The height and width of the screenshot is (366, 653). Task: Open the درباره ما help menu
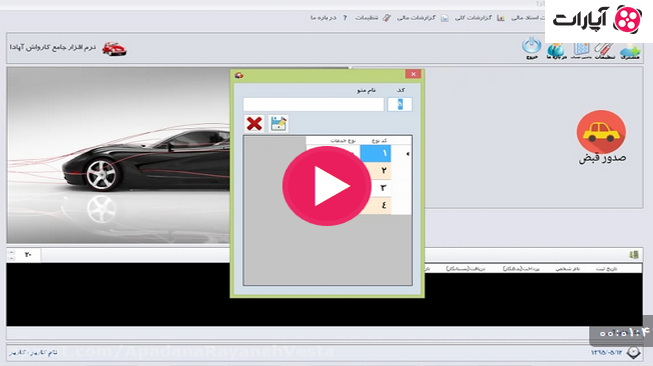tap(328, 17)
